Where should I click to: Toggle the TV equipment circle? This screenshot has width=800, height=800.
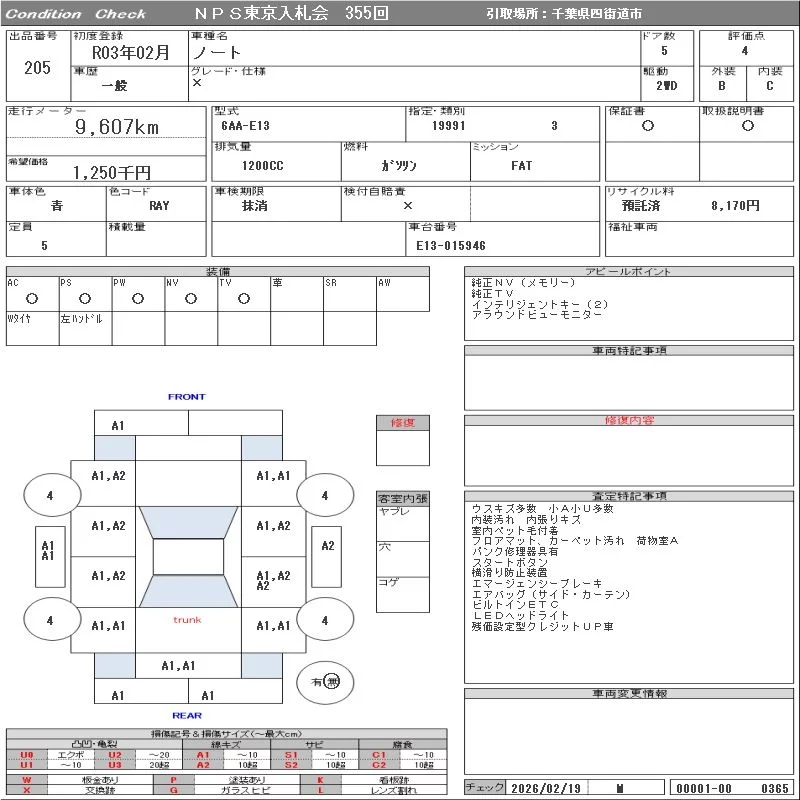click(x=243, y=298)
